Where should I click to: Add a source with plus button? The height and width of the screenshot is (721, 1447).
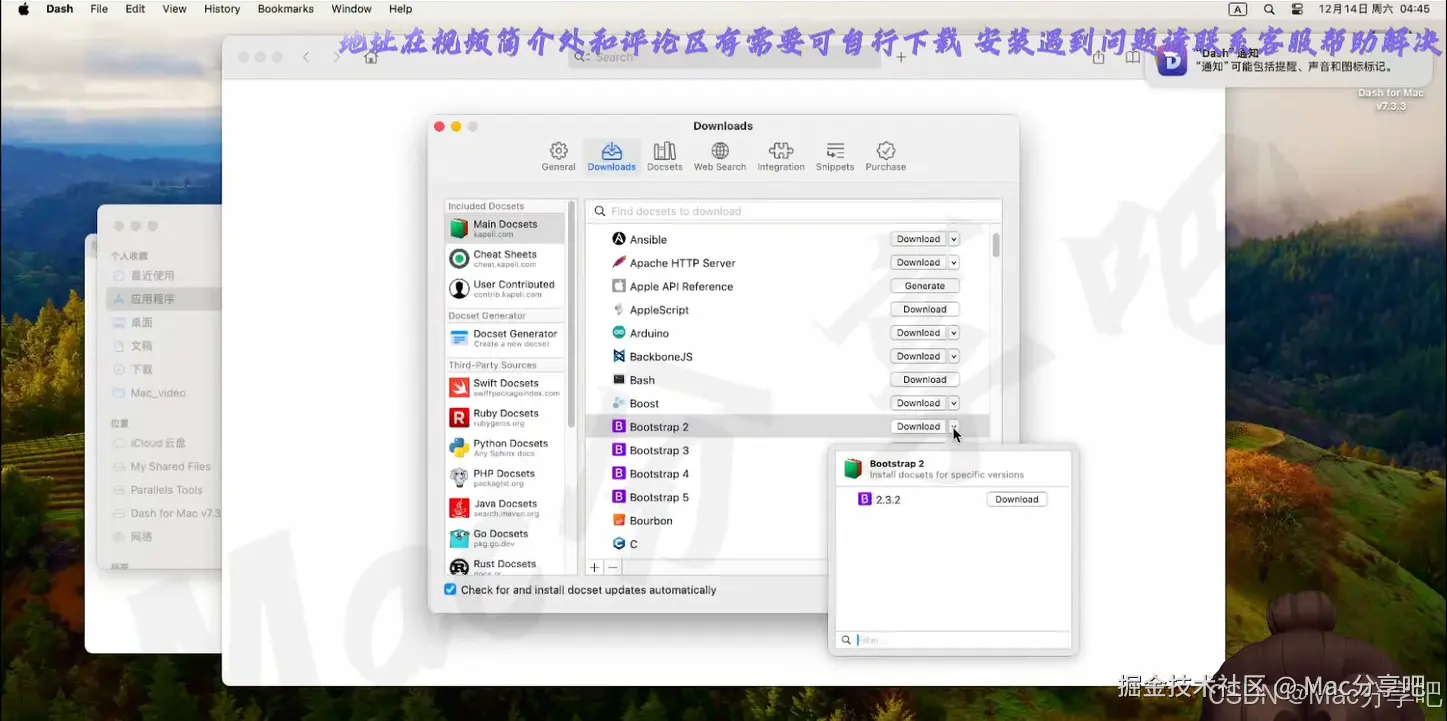595,567
